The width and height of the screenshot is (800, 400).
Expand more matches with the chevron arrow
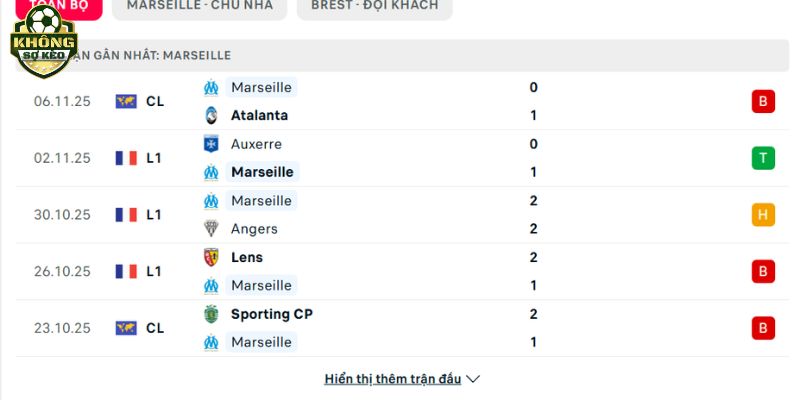tap(474, 379)
